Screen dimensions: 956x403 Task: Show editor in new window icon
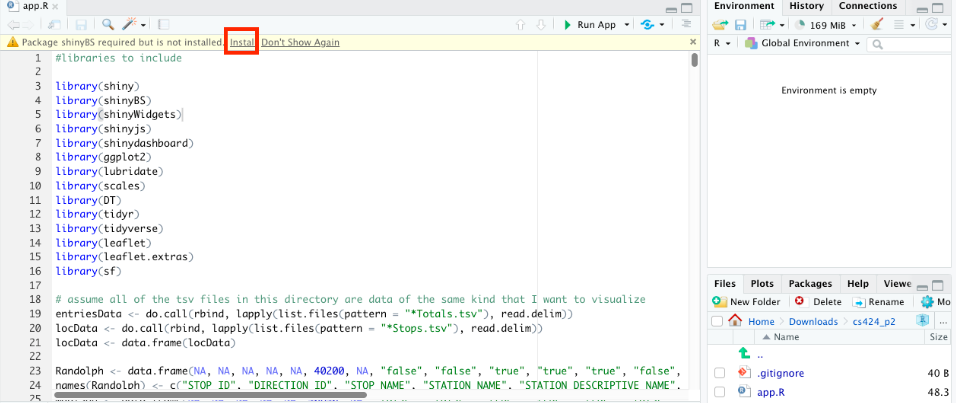point(54,24)
